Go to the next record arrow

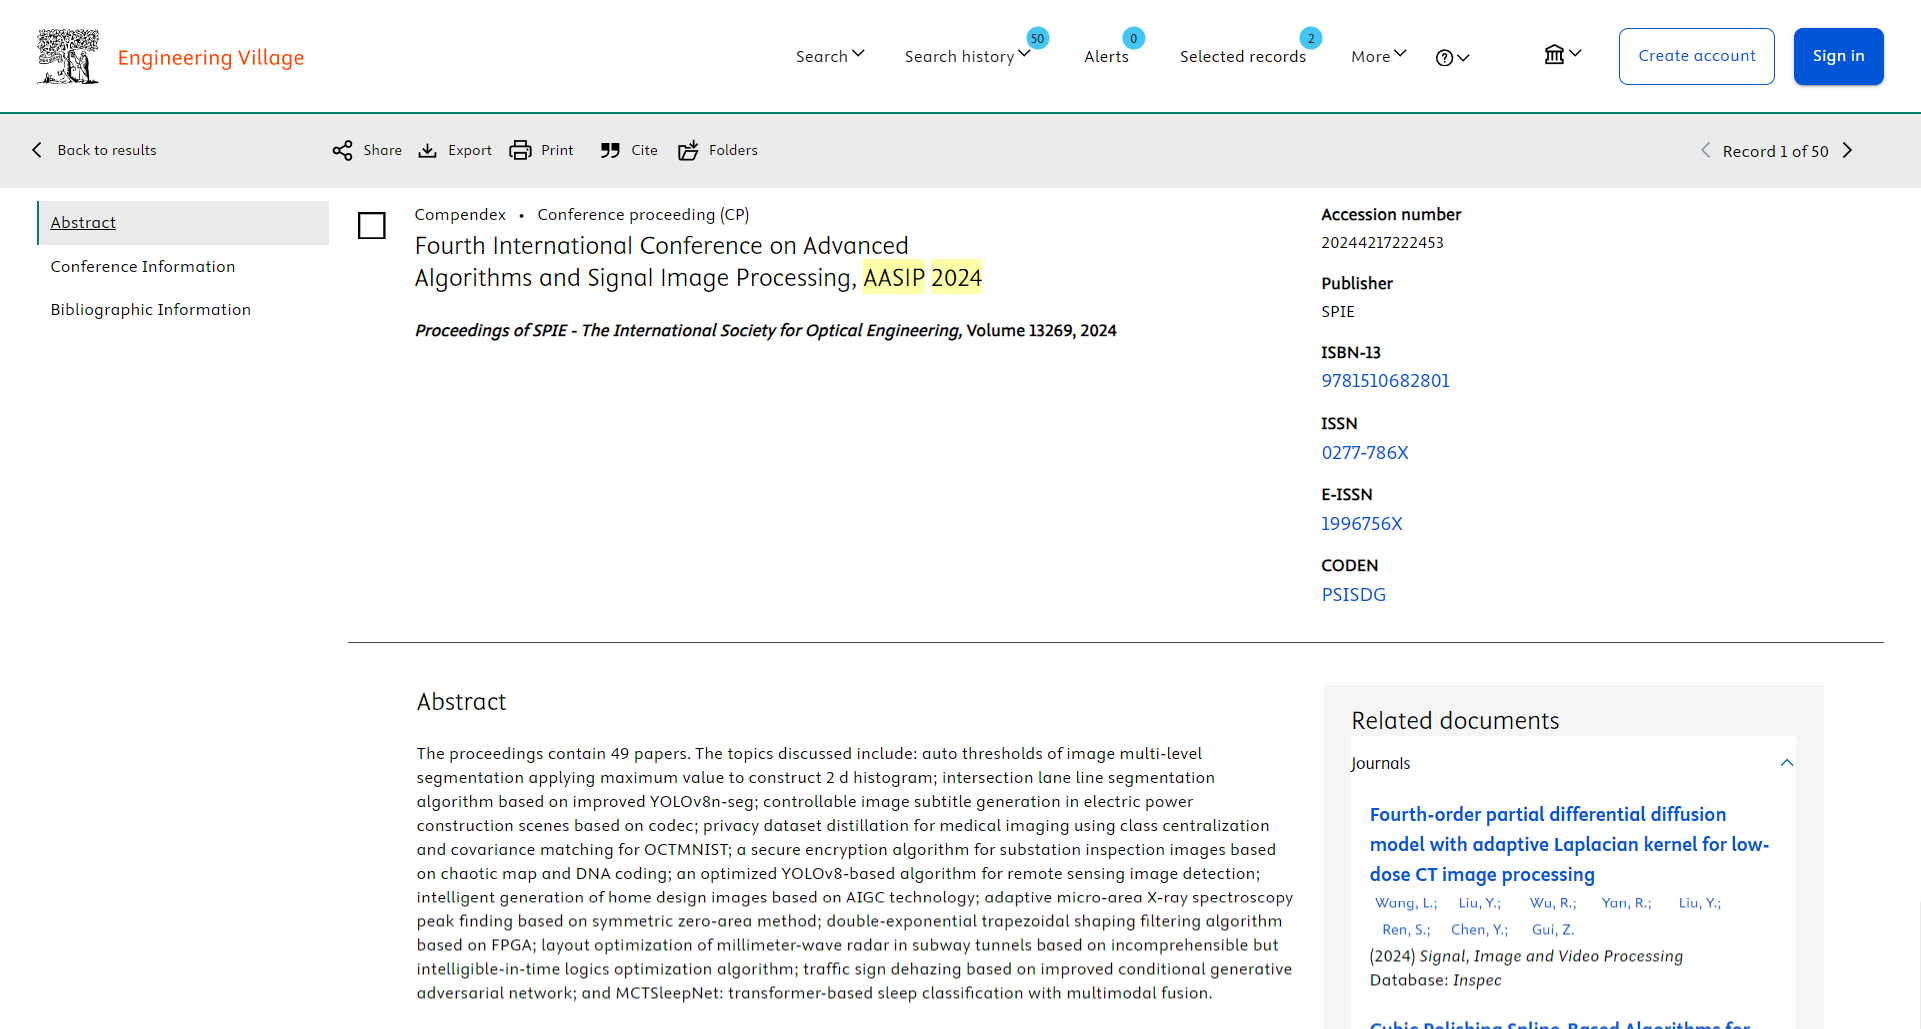(x=1848, y=151)
